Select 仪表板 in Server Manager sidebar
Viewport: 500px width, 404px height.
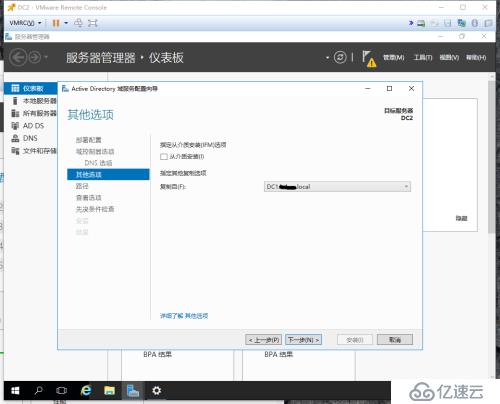(31, 88)
